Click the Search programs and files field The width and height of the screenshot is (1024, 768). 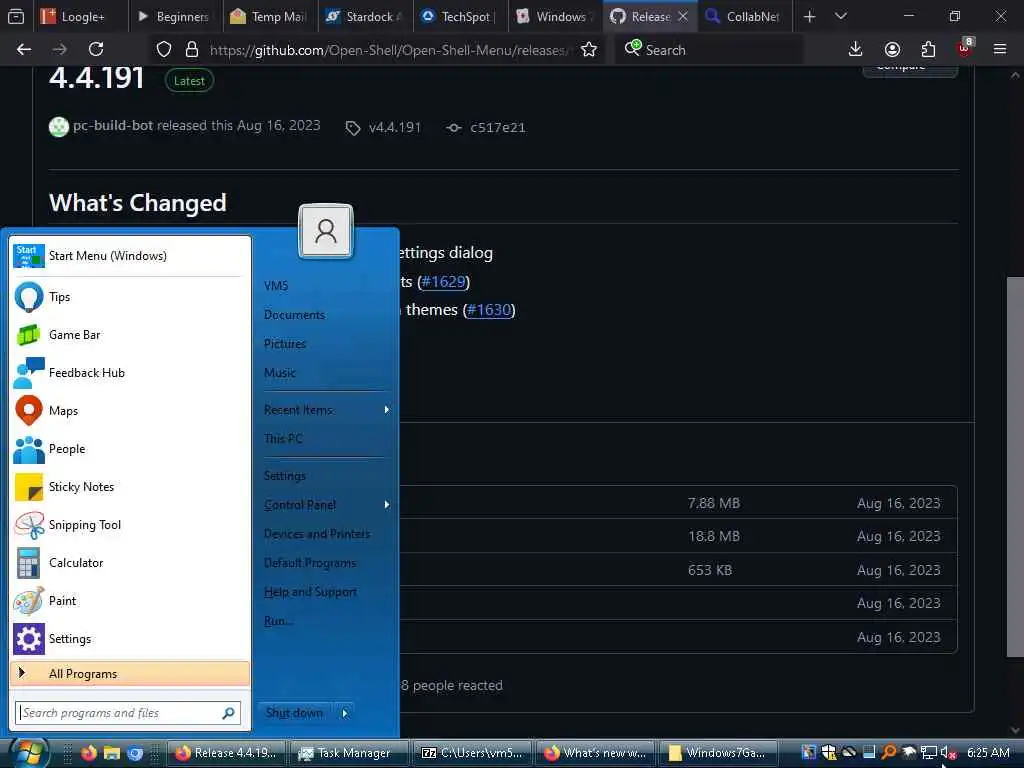[128, 713]
